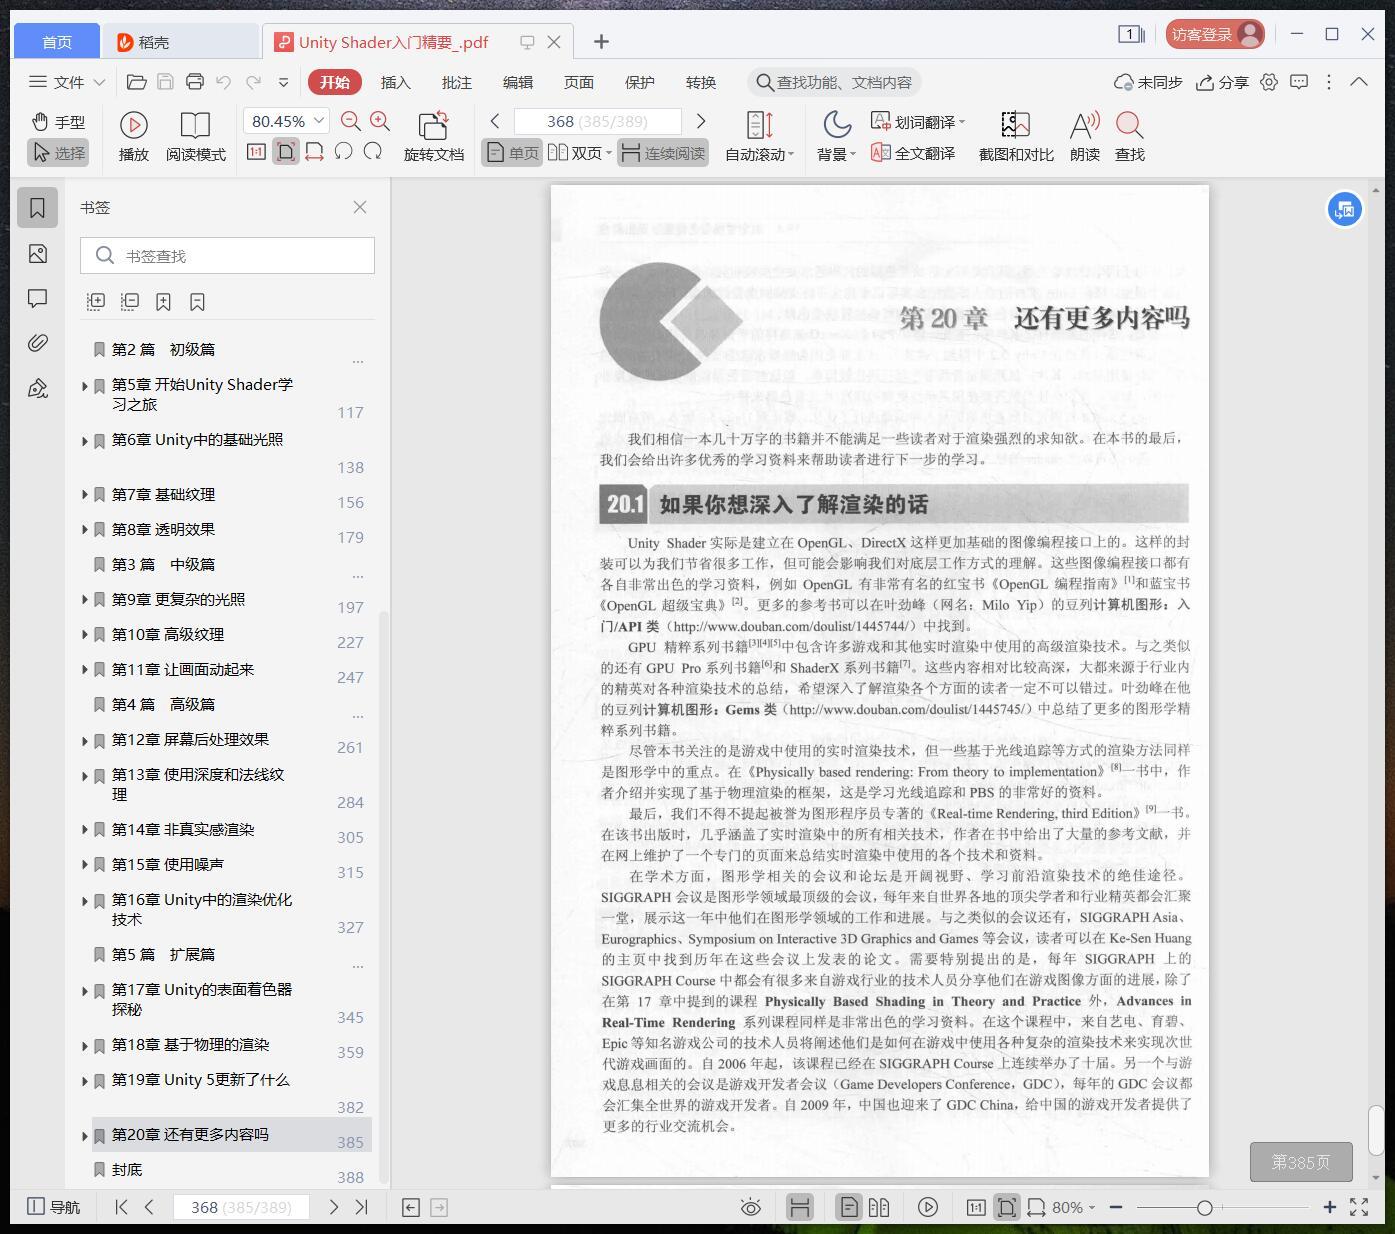The width and height of the screenshot is (1395, 1234).
Task: Switch to 编辑 ribbon tab
Action: tap(517, 82)
